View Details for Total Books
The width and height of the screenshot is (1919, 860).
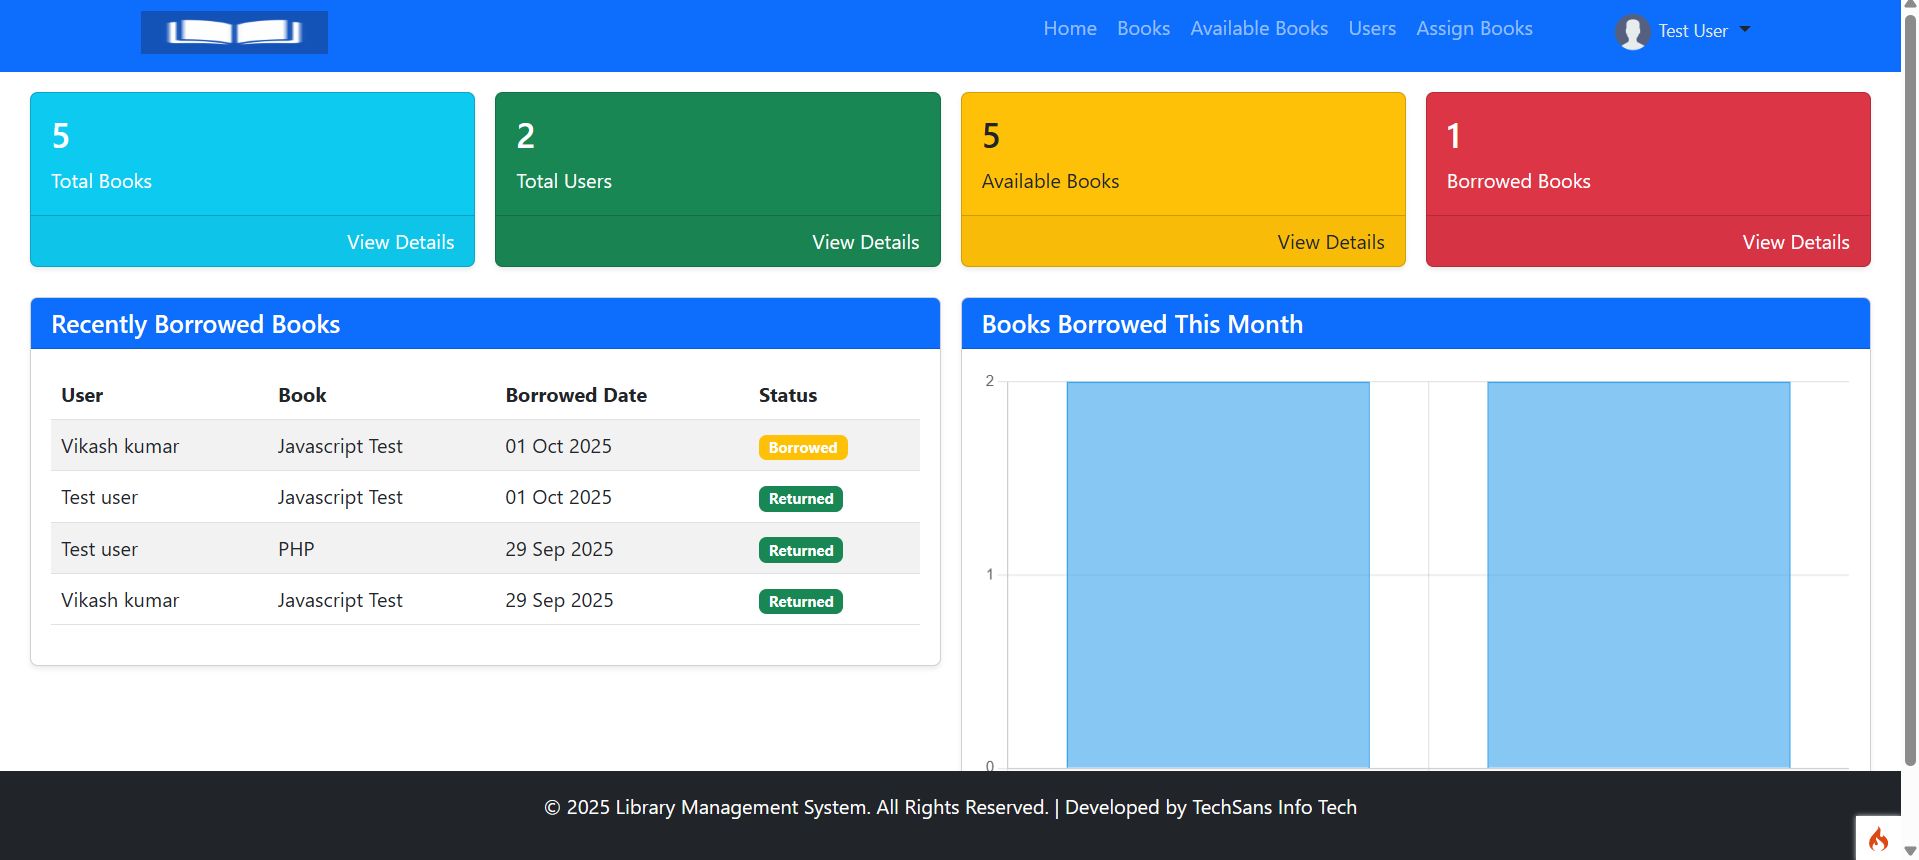pyautogui.click(x=400, y=242)
